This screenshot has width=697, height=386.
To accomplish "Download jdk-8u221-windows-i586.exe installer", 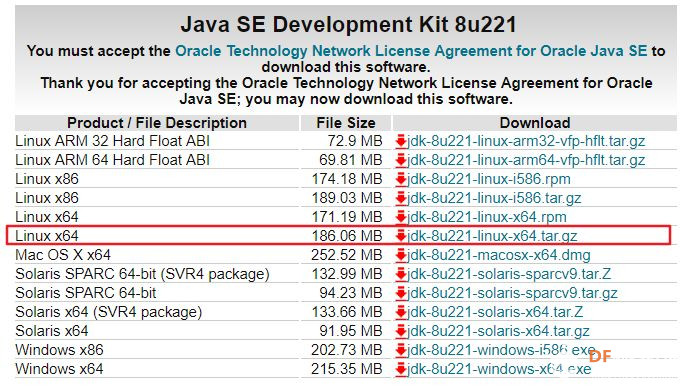I will pos(501,350).
